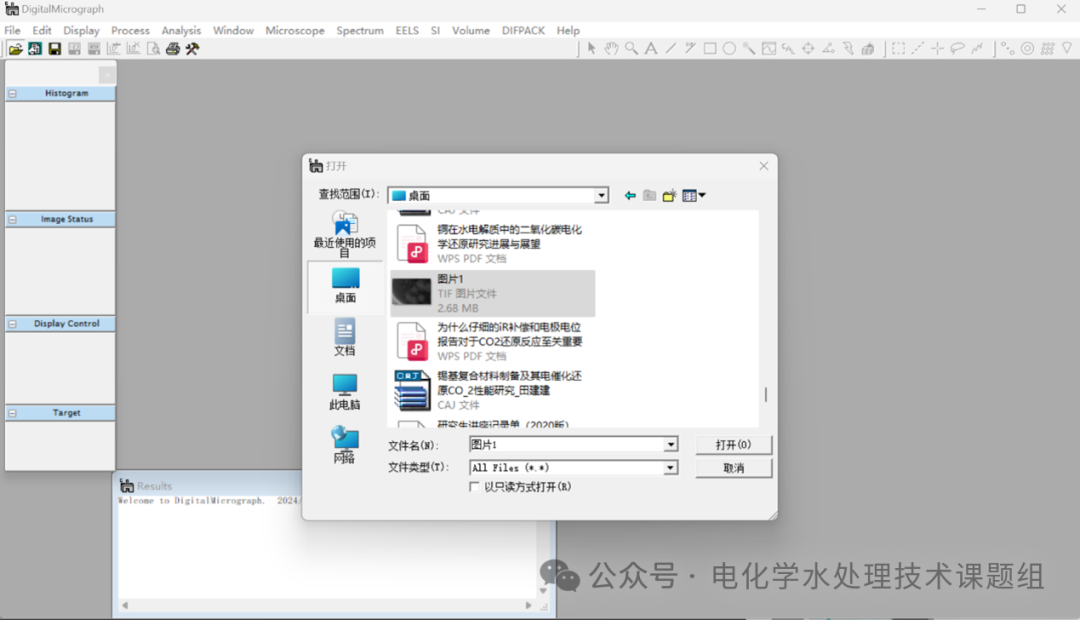Select the magic wand tool
The image size is (1080, 620).
749,48
